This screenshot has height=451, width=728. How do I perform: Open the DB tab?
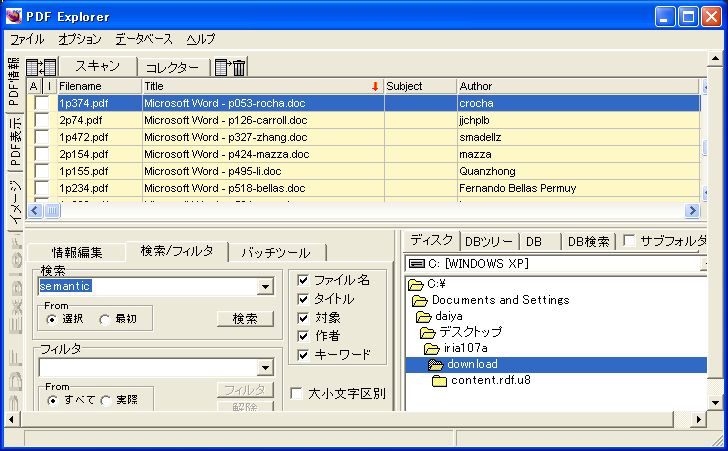pyautogui.click(x=534, y=242)
